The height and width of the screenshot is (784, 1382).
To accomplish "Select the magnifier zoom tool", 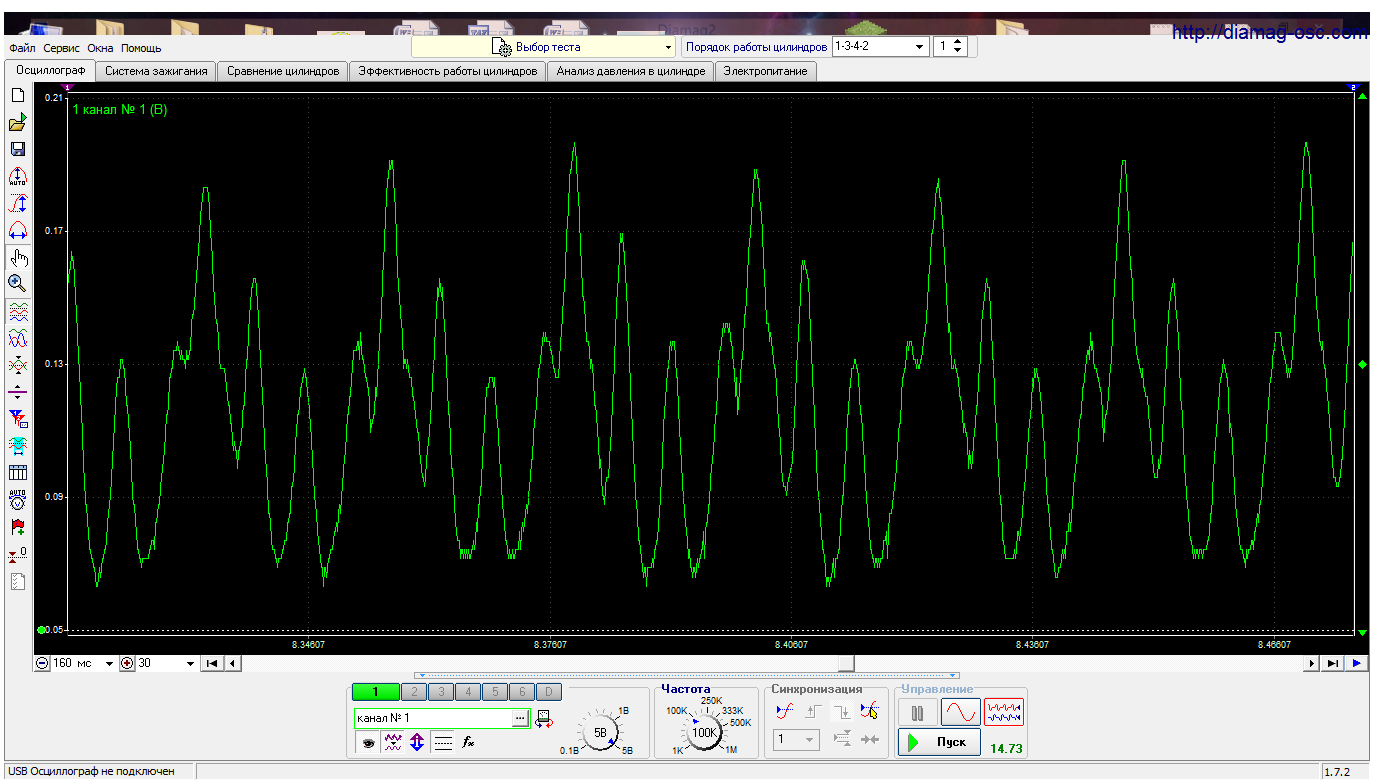I will tap(17, 283).
